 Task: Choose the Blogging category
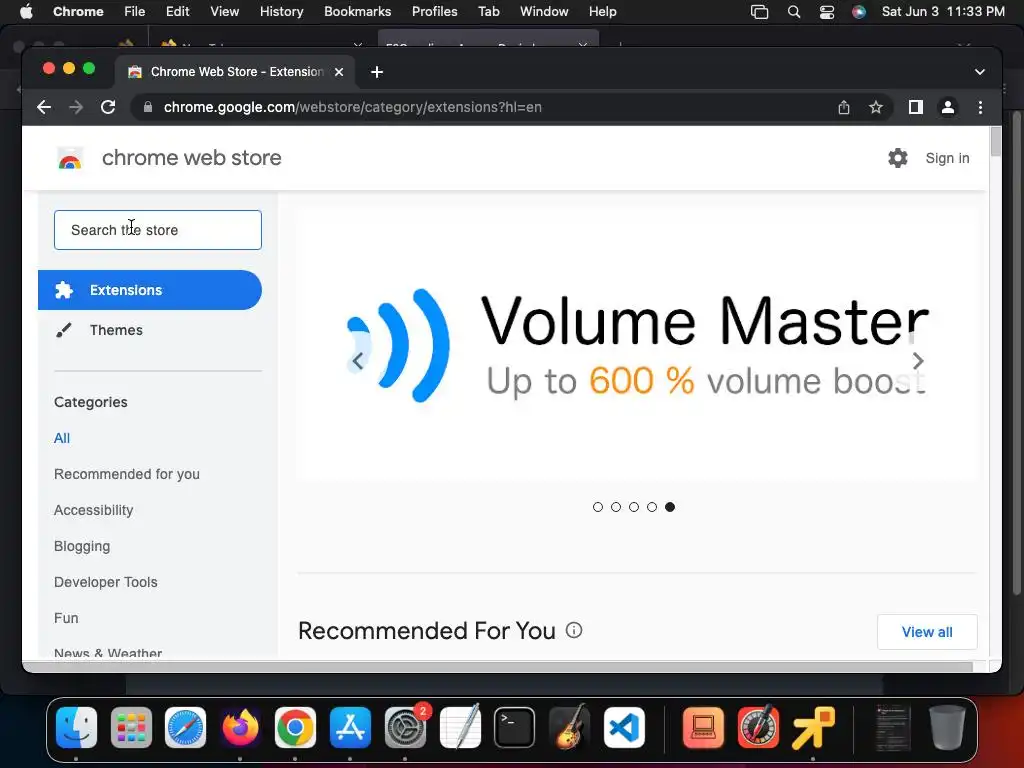[x=82, y=546]
